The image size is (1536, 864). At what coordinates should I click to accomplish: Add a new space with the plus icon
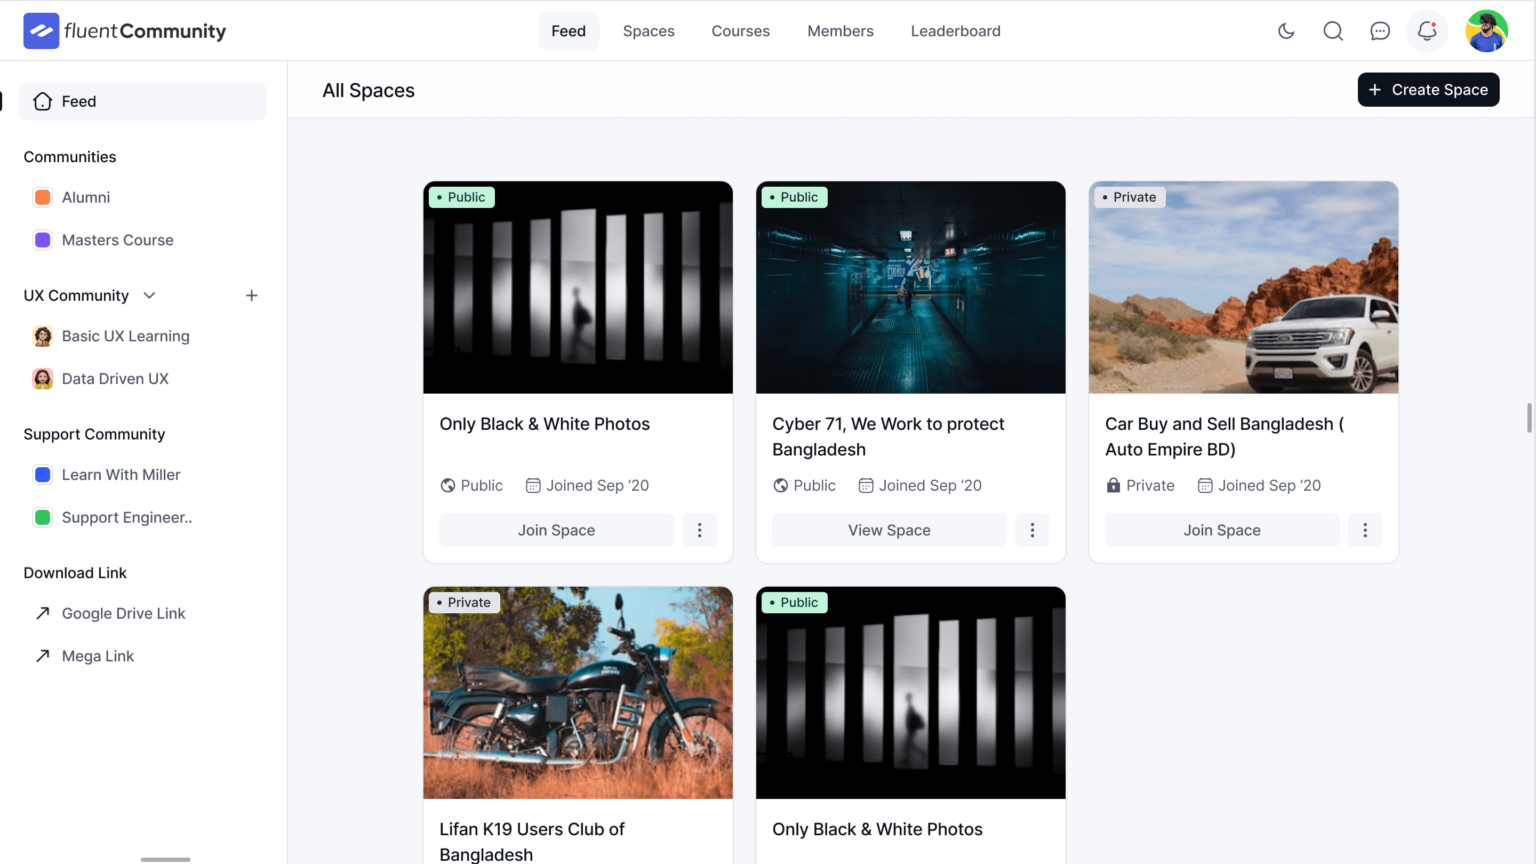click(251, 295)
